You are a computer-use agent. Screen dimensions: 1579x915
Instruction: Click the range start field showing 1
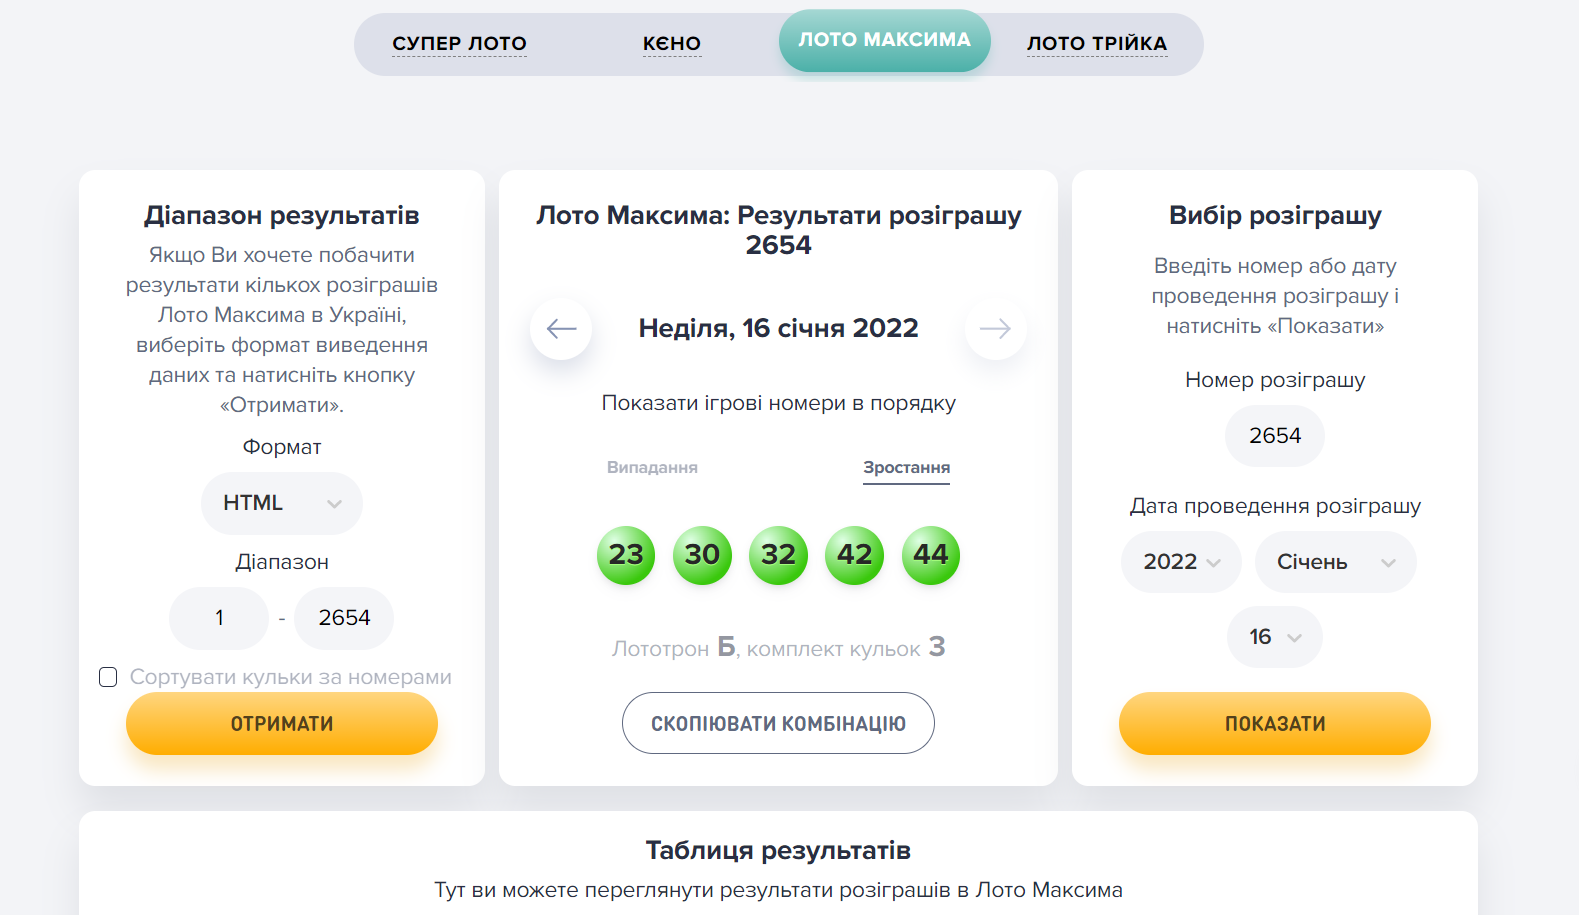click(x=218, y=618)
